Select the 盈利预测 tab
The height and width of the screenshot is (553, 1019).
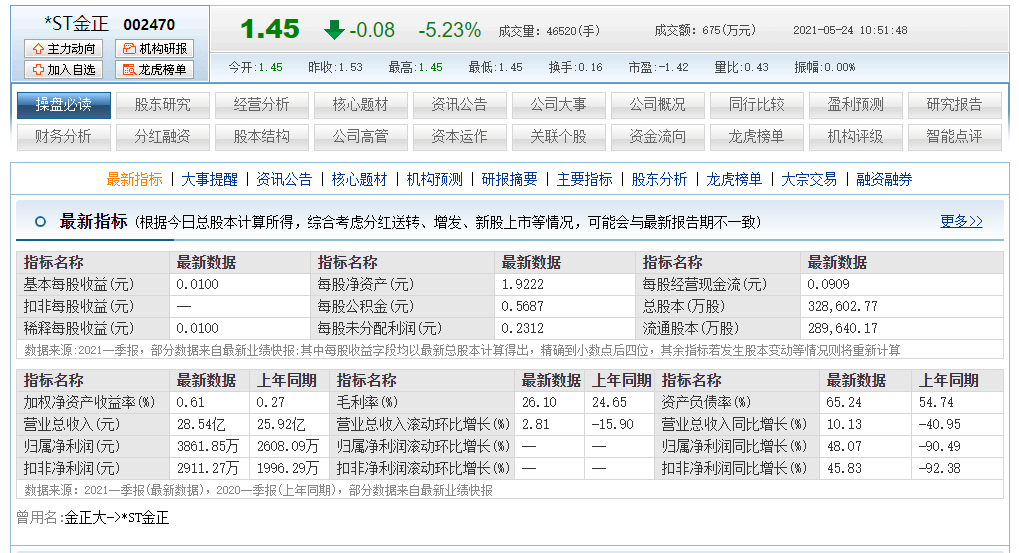(856, 105)
